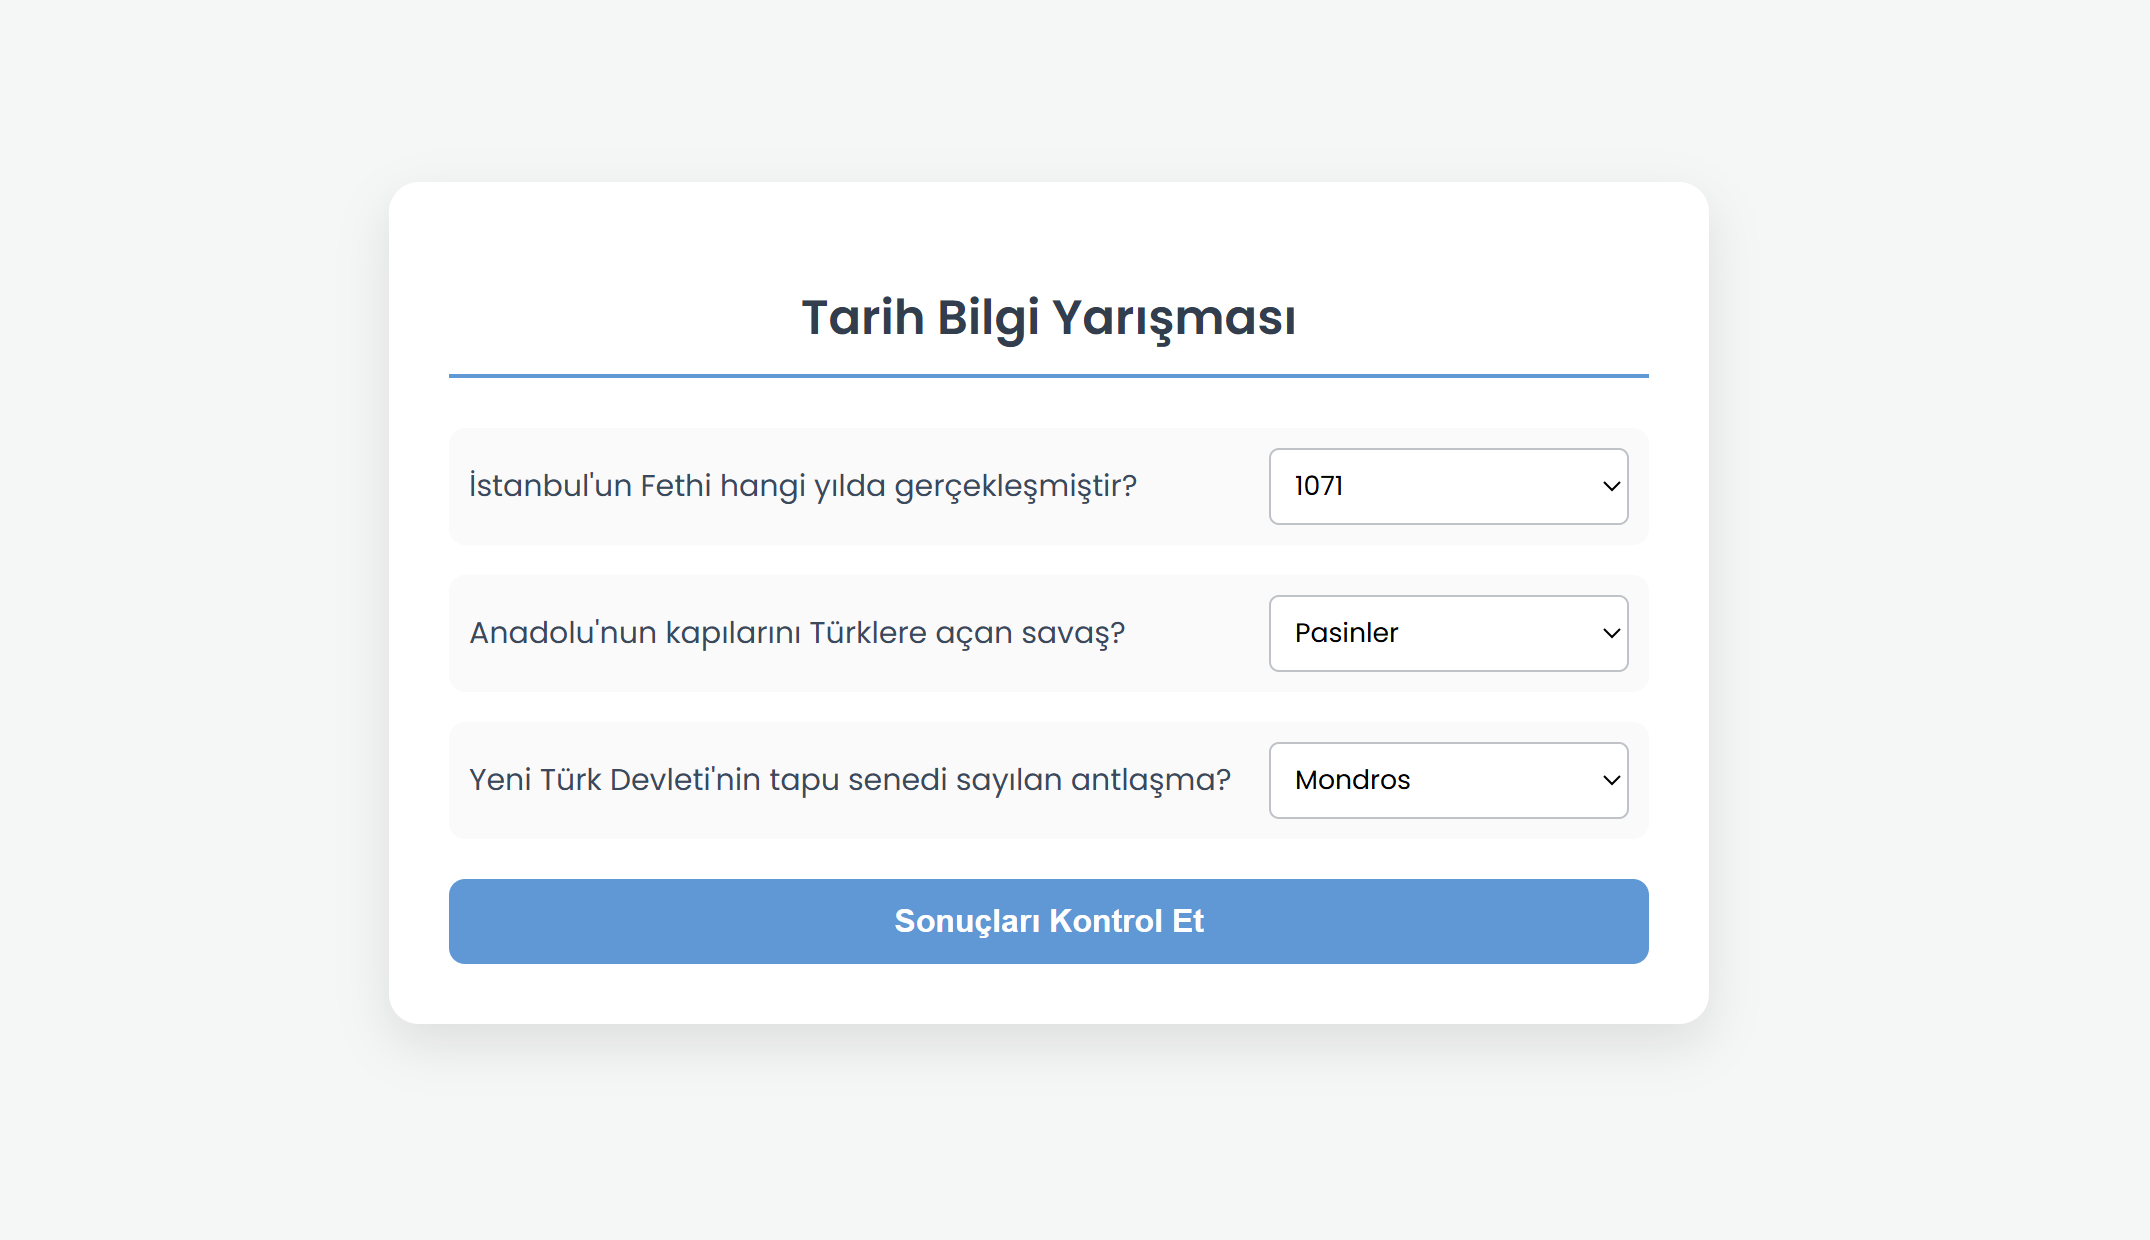Click the word antlaşma in the third question
Screen dimensions: 2150x1240
(1150, 780)
